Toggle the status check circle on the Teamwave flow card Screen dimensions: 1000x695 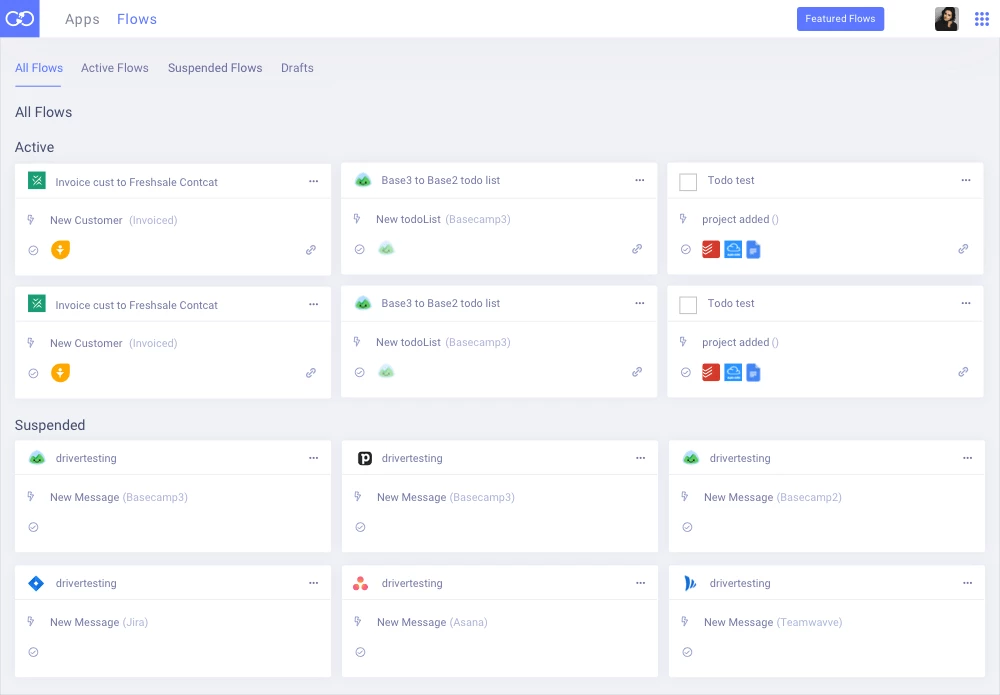click(687, 652)
